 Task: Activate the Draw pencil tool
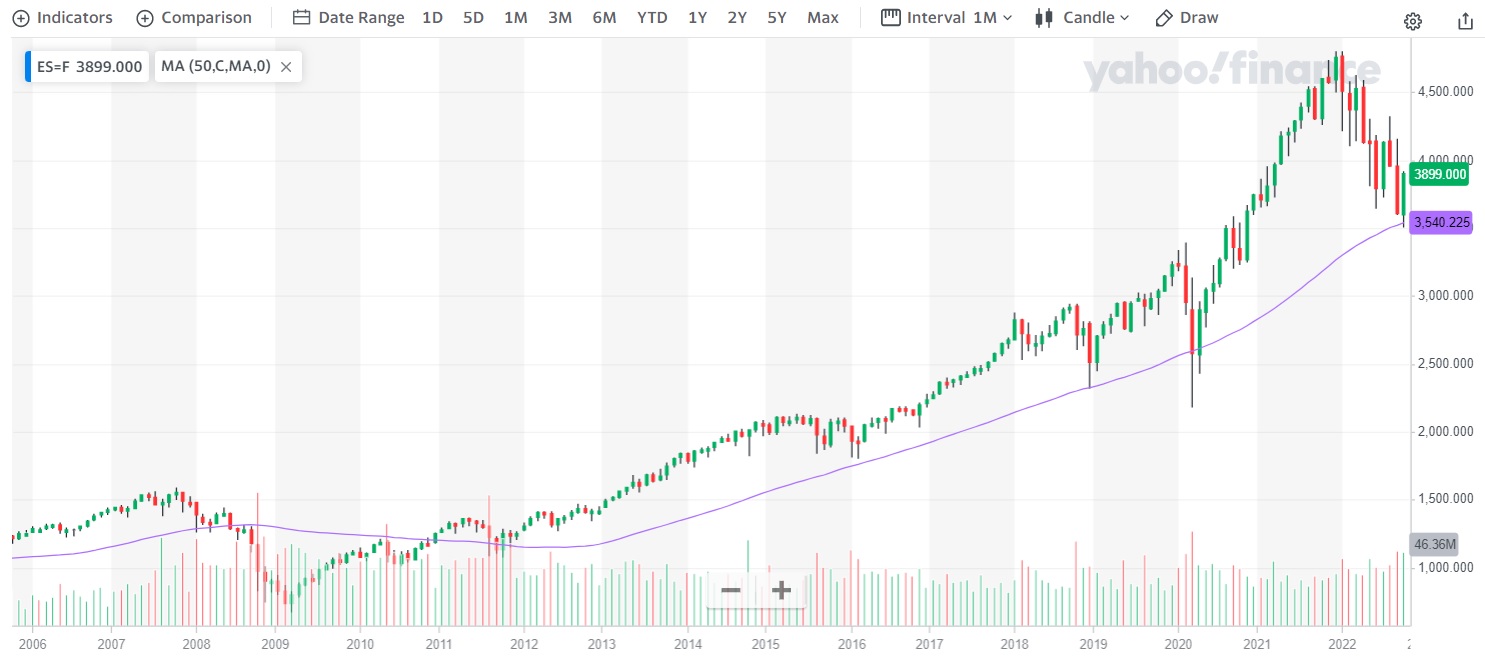[1187, 18]
